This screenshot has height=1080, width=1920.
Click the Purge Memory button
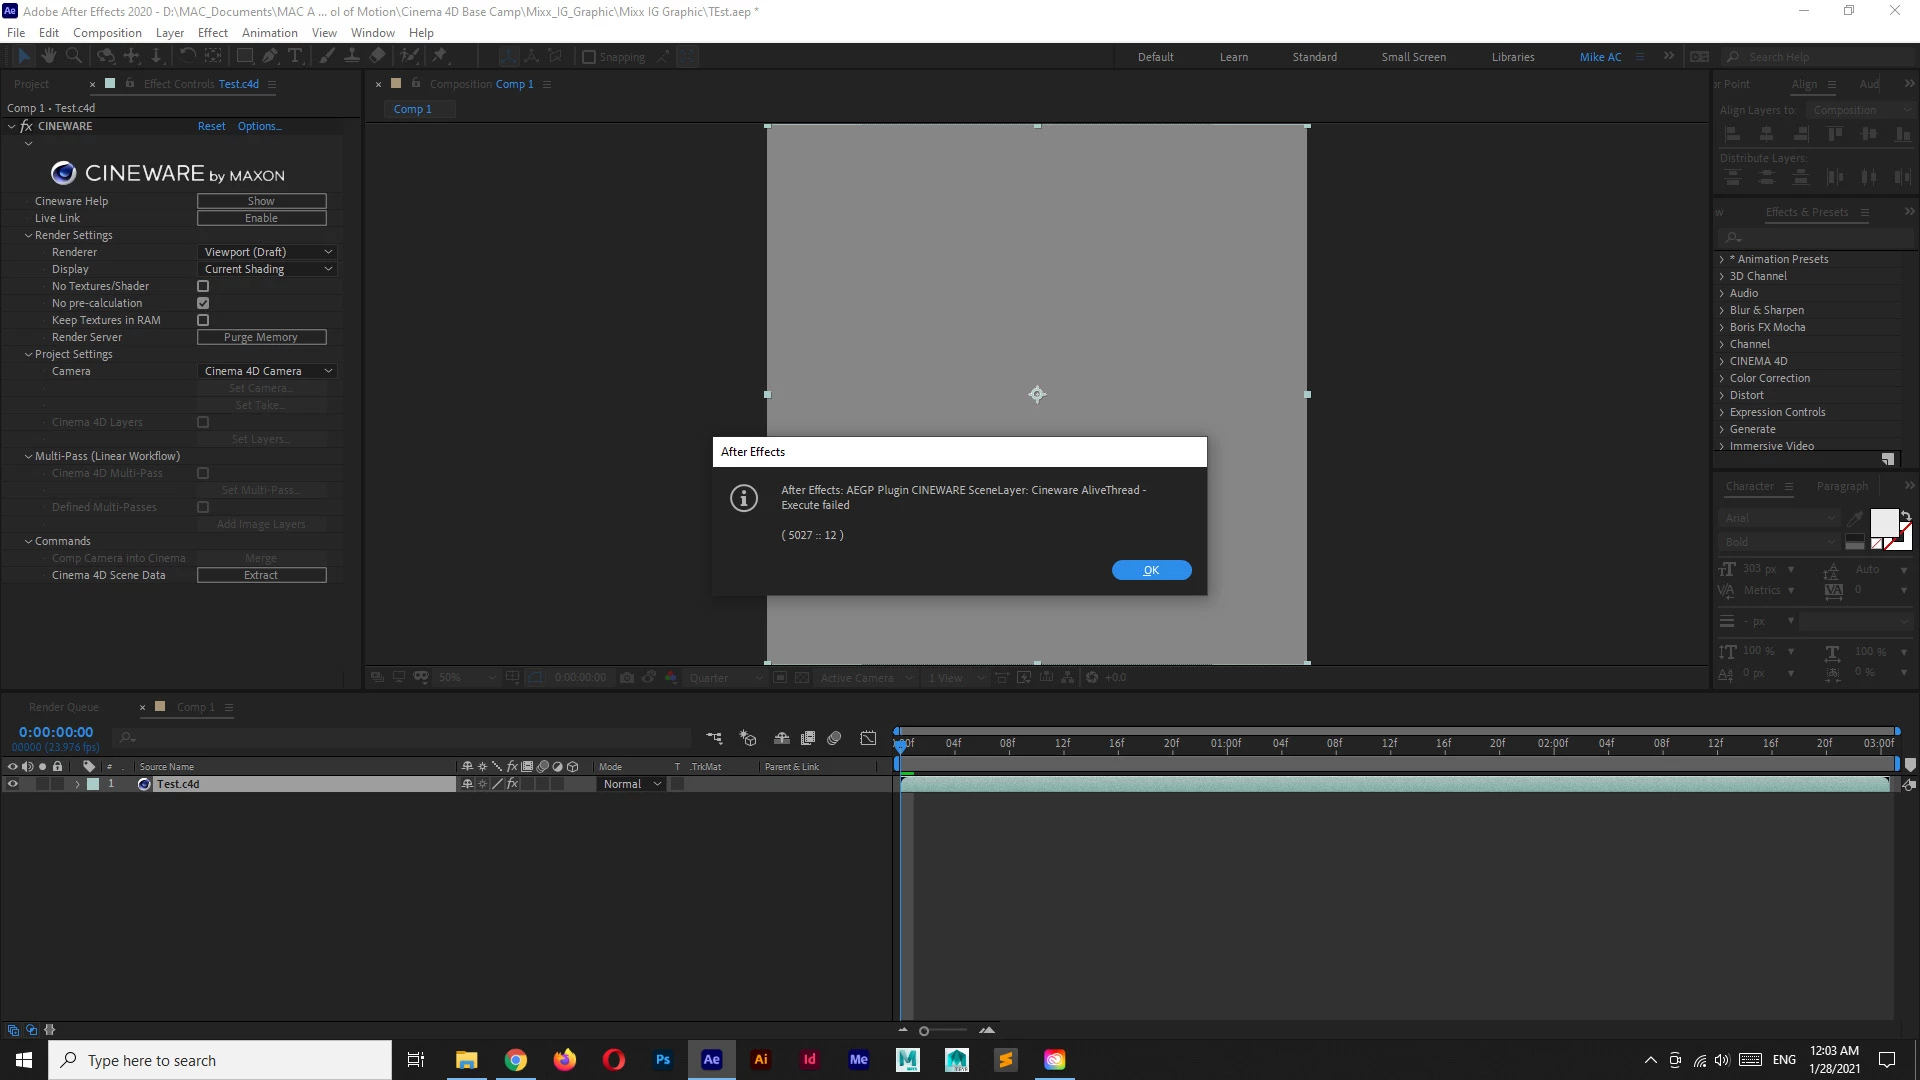tap(261, 337)
